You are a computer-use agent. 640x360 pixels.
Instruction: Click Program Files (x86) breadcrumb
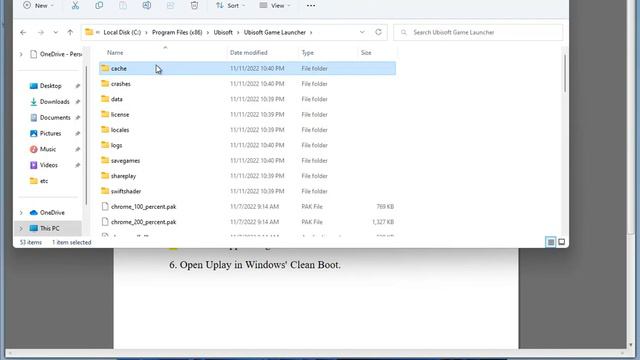pyautogui.click(x=177, y=32)
